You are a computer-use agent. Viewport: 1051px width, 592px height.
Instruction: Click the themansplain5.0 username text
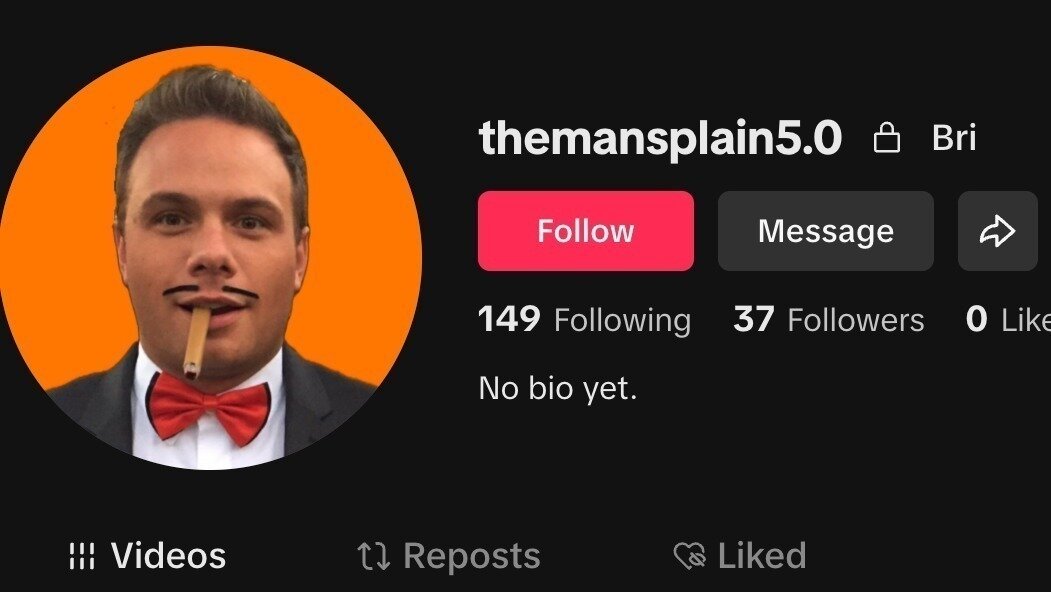point(660,138)
